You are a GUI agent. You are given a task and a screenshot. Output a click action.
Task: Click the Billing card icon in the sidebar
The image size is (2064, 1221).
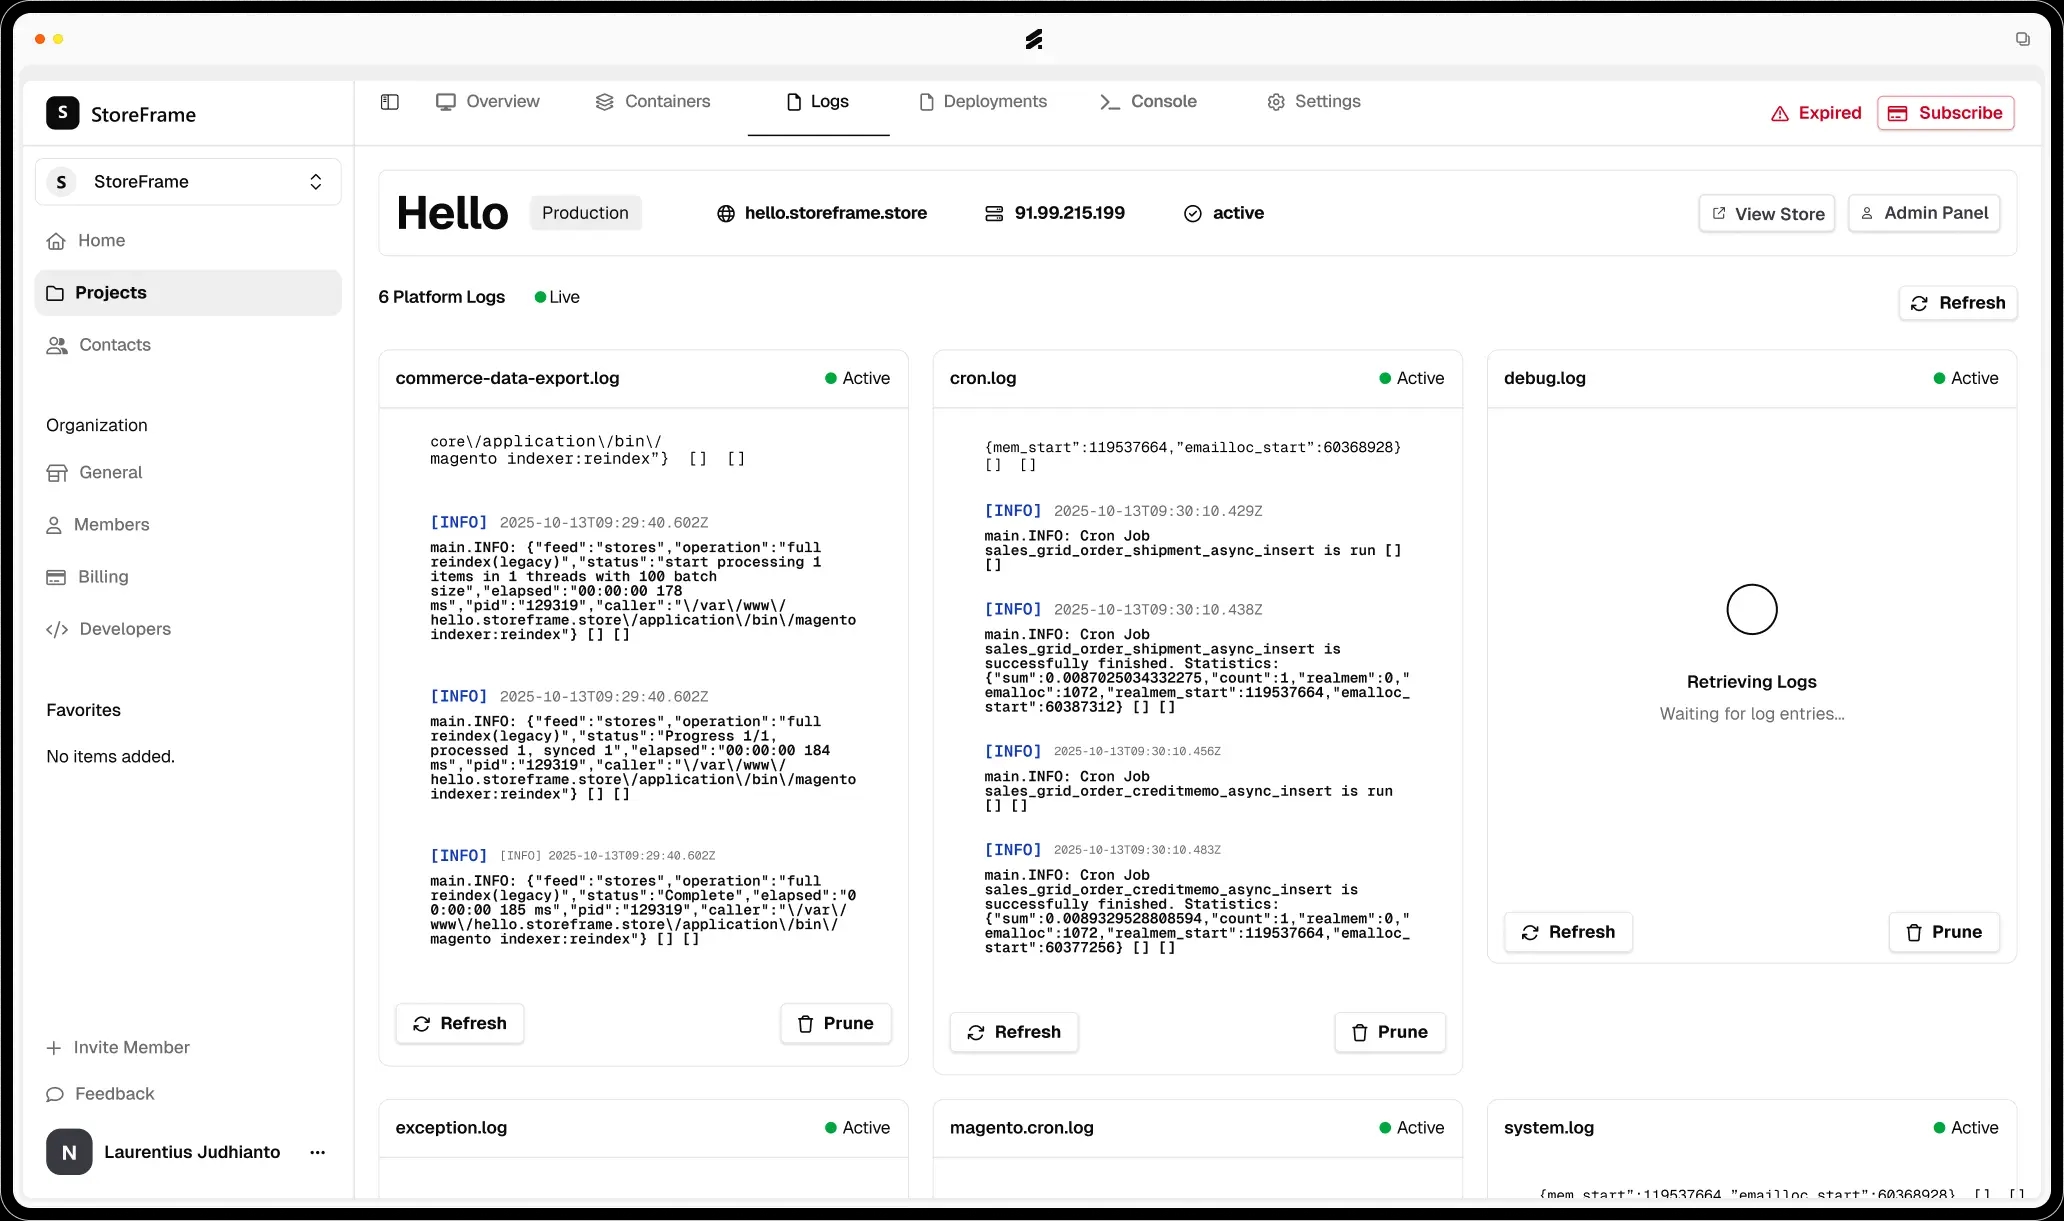coord(57,577)
